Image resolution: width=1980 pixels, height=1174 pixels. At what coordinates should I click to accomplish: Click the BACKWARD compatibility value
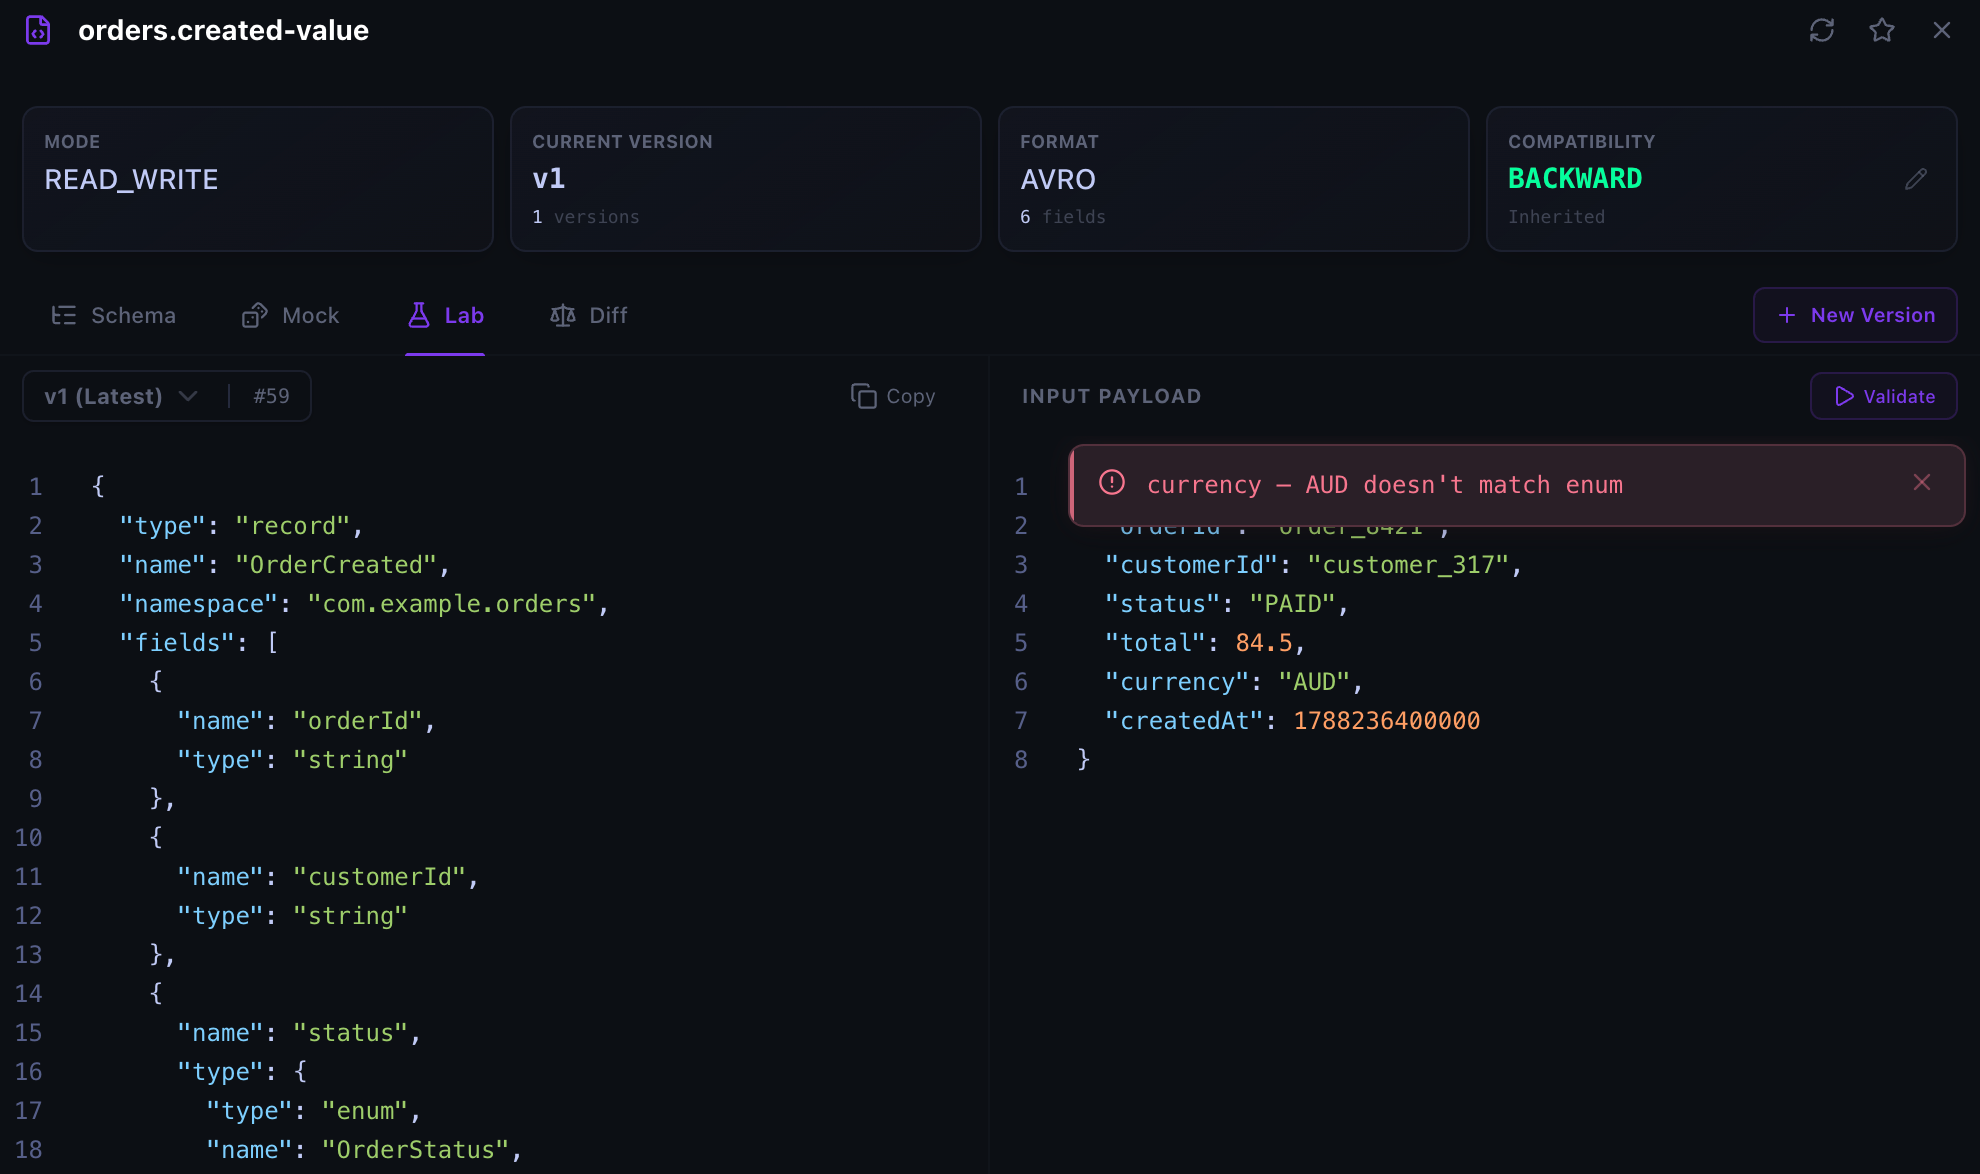[x=1575, y=179]
